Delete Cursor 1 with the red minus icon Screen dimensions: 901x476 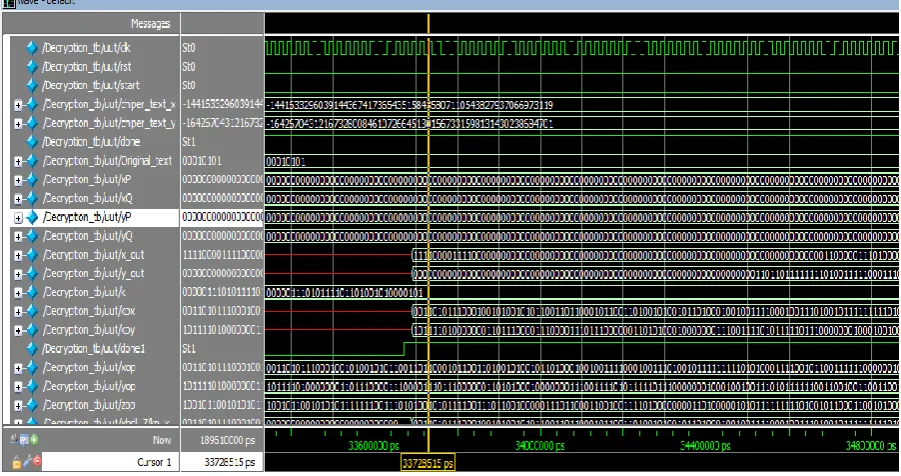(37, 460)
